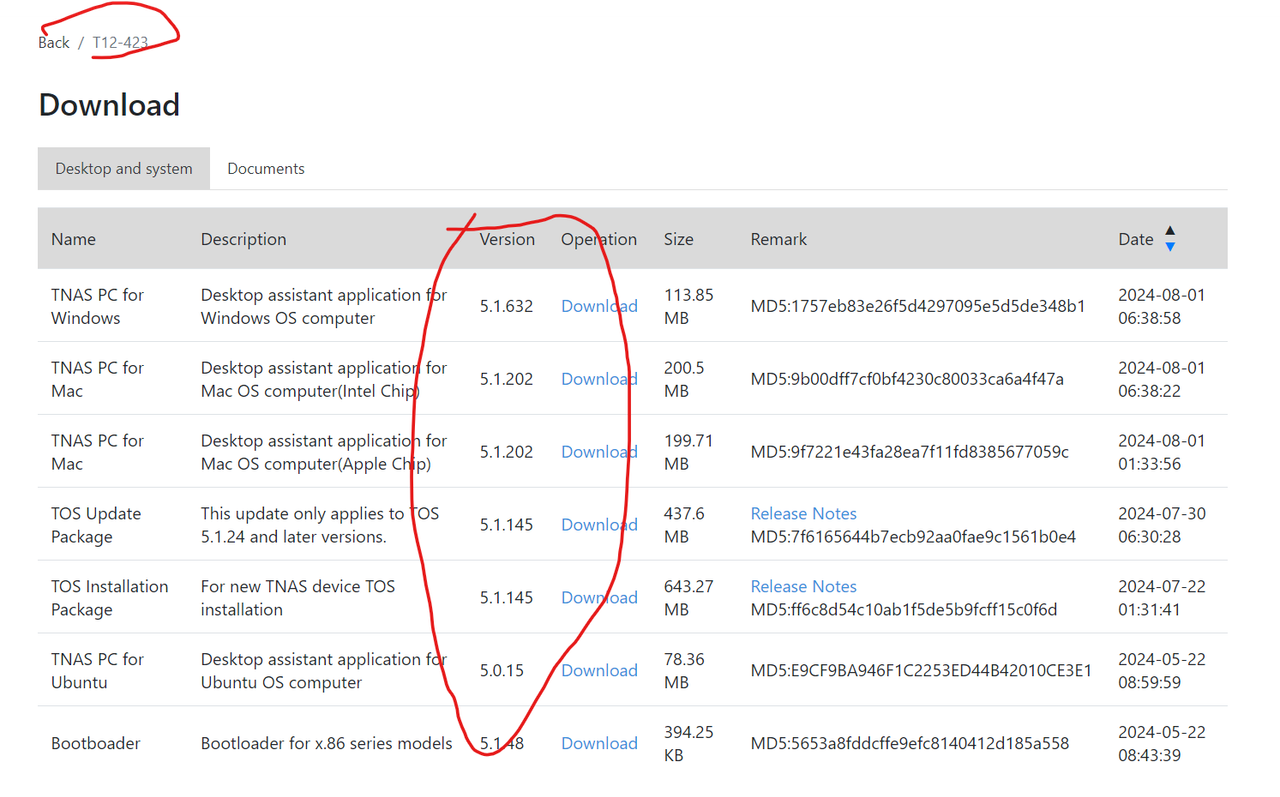Select MD5 hash 9b00dff7cf0bf4230c80033ca6a4f47a
The width and height of the screenshot is (1280, 797).
(907, 379)
